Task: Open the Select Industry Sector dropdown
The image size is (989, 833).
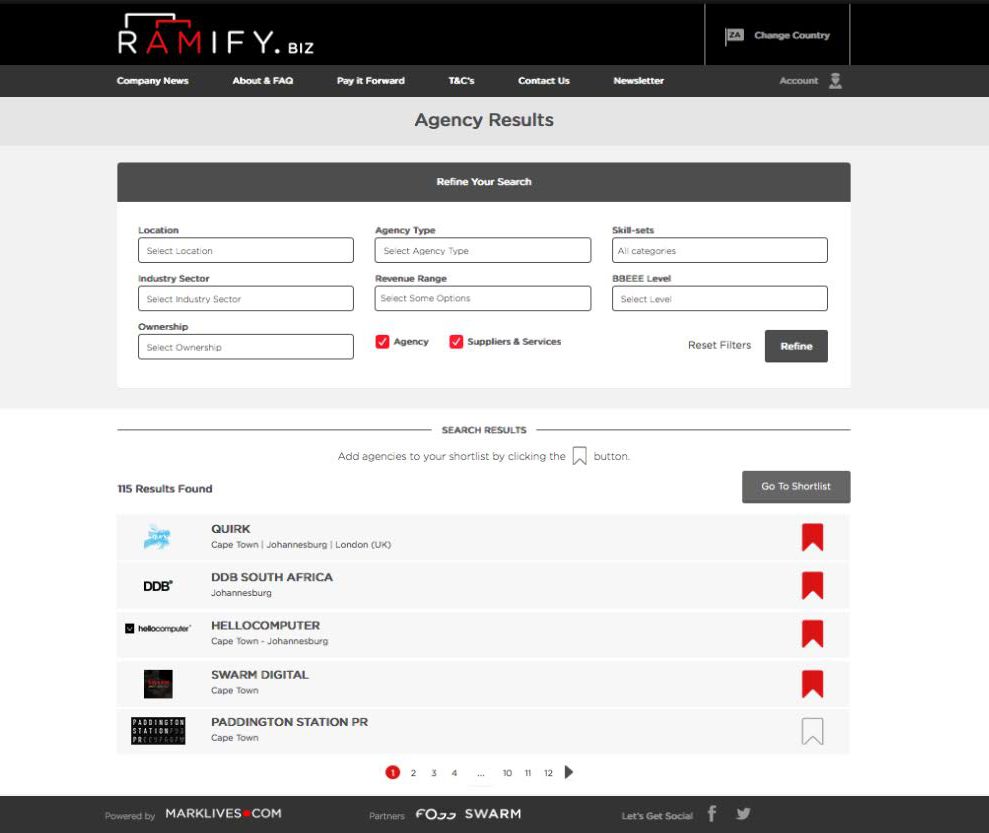Action: point(246,298)
